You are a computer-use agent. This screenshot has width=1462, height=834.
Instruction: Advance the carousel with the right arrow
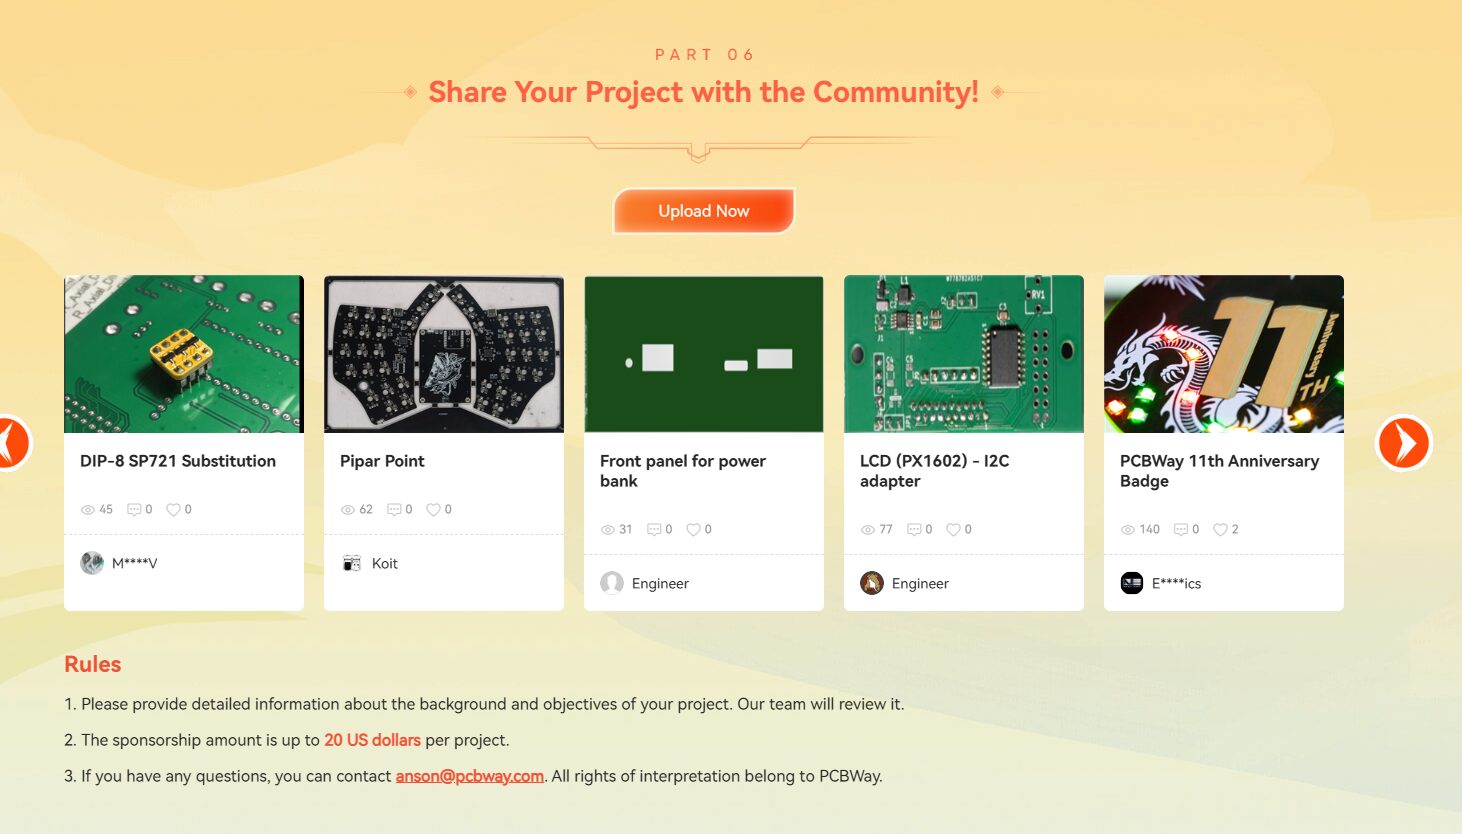(1404, 443)
